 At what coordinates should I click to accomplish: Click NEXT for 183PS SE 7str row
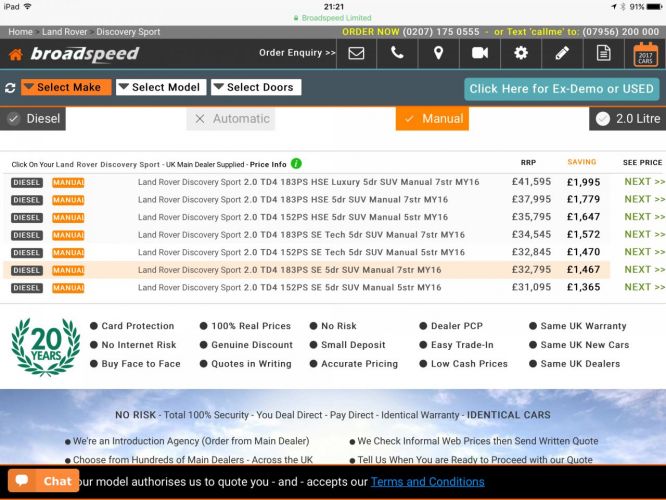click(644, 270)
